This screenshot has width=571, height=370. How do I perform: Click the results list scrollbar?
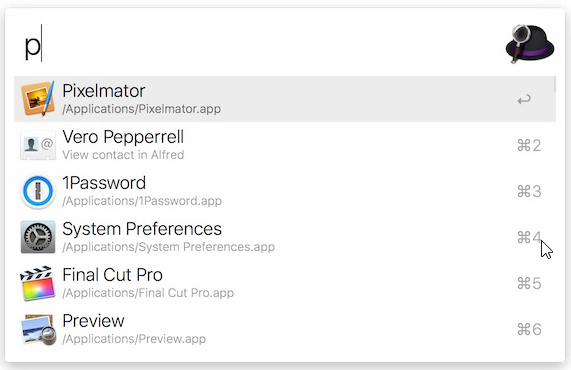pyautogui.click(x=555, y=84)
